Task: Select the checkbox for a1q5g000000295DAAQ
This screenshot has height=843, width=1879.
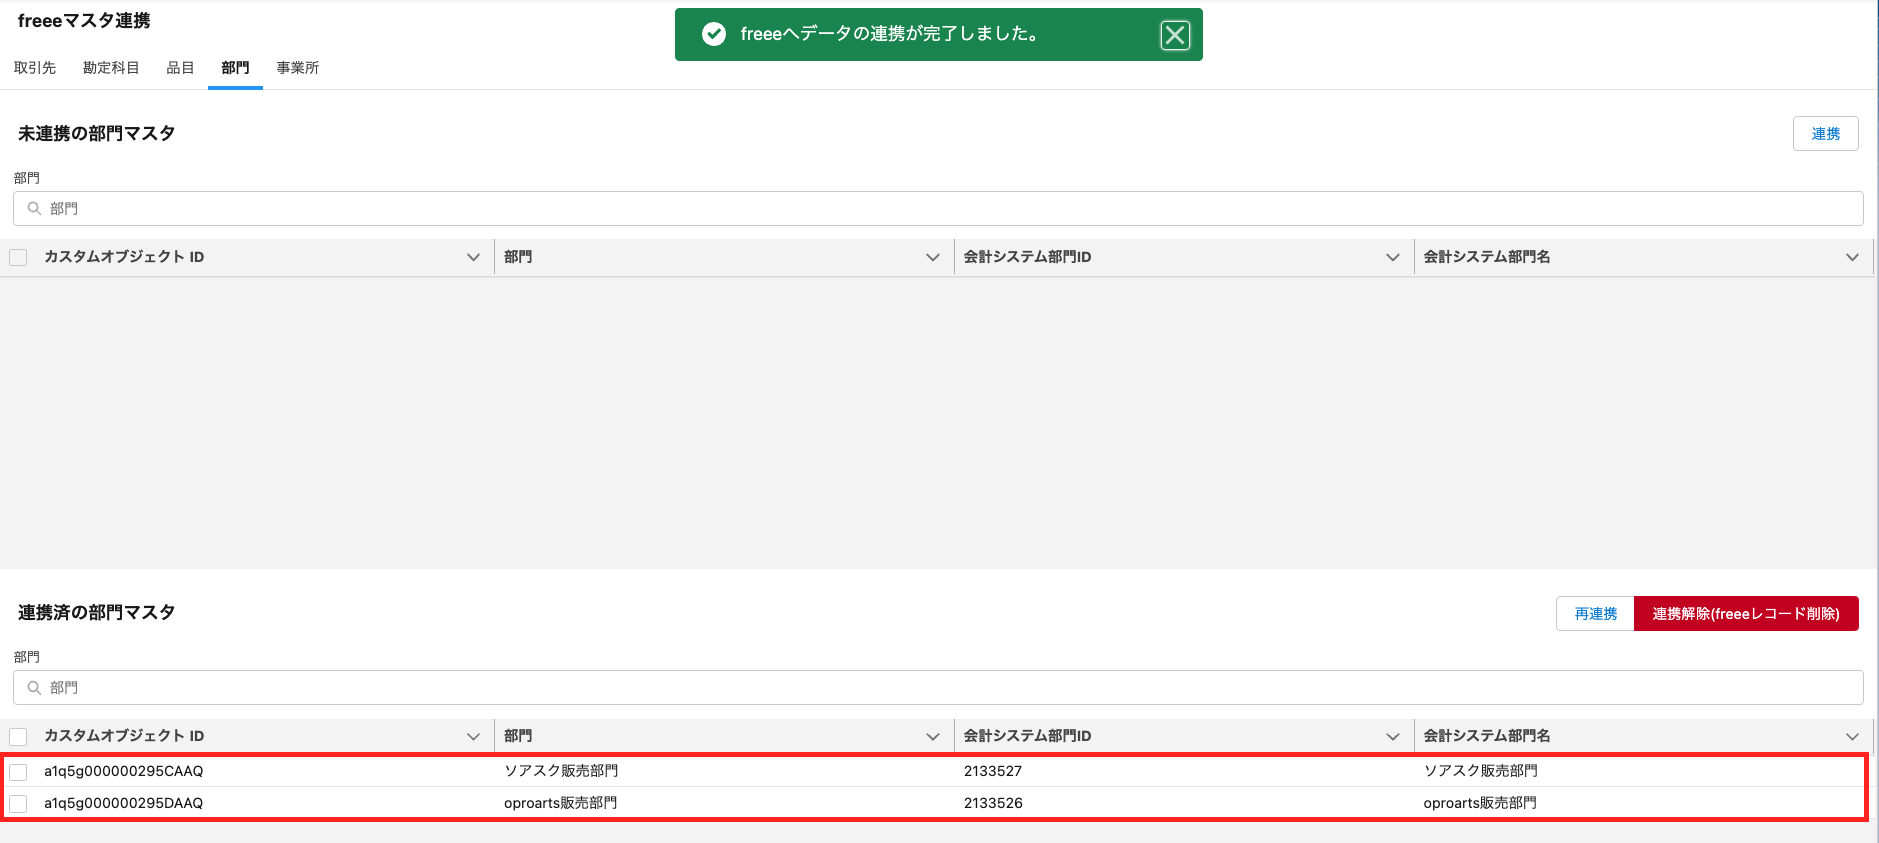Action: (18, 804)
